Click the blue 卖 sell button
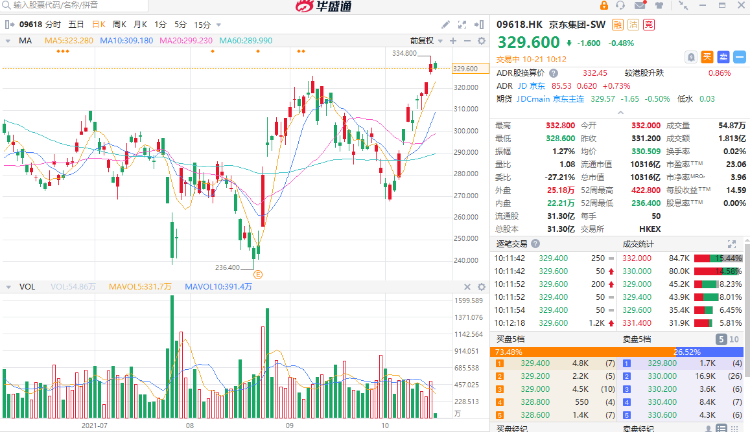This screenshot has height=432, width=750. (723, 57)
